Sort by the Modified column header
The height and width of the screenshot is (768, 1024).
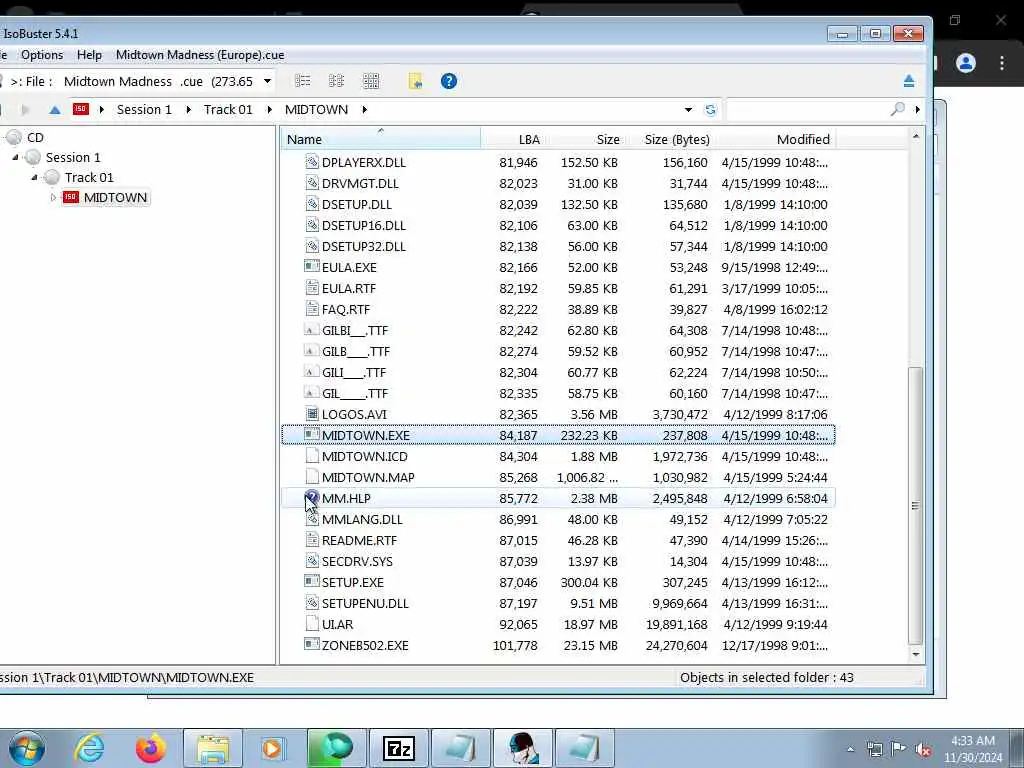pos(775,139)
